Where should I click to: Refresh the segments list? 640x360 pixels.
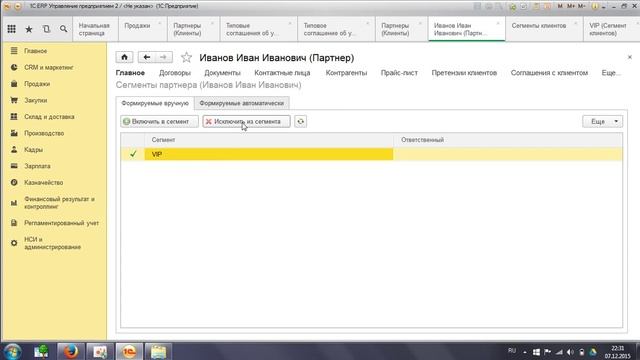300,121
